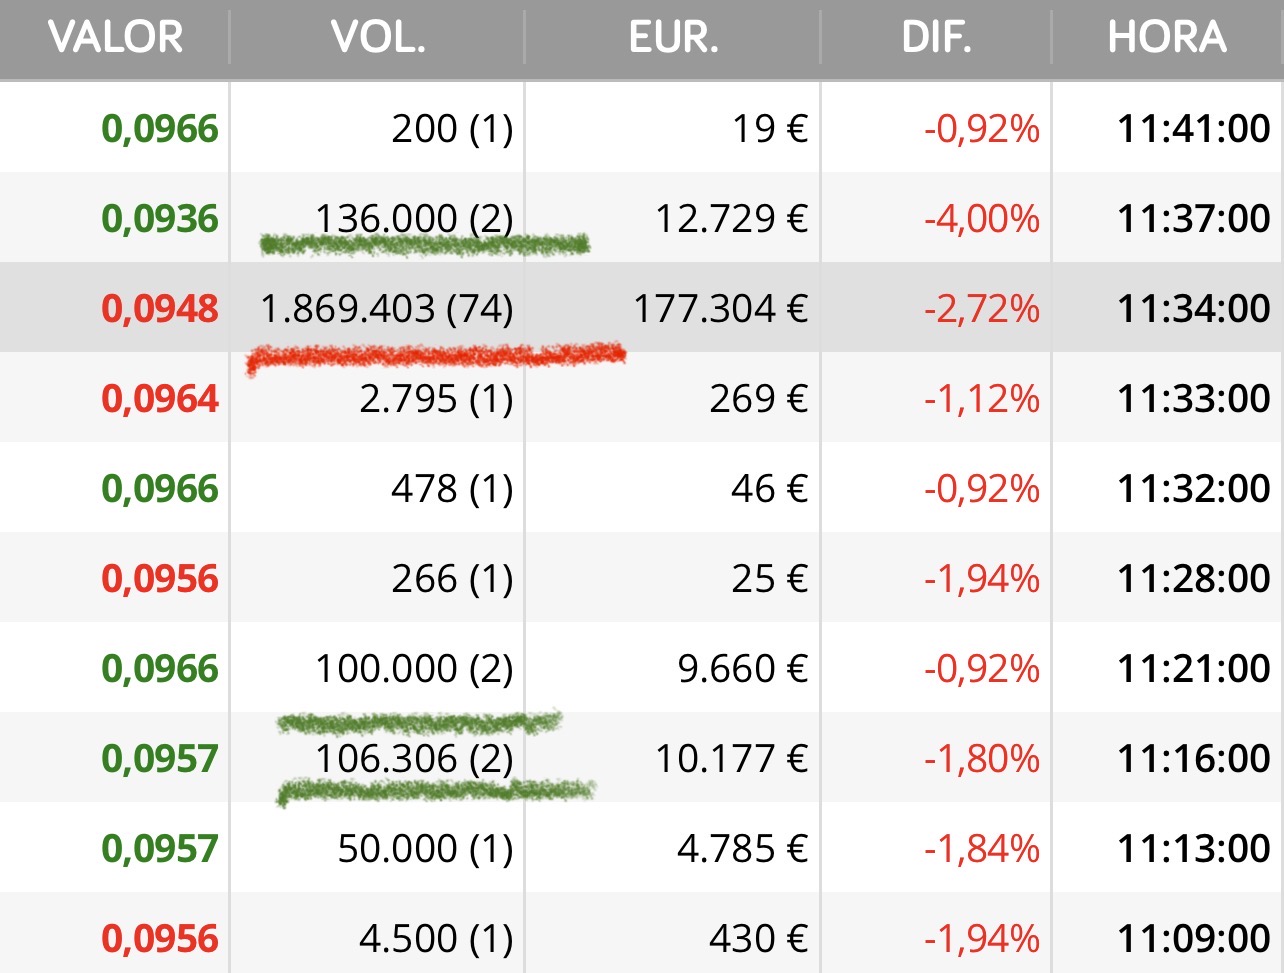Click the 136.000 (2) volume entry
The height and width of the screenshot is (973, 1284).
click(414, 219)
